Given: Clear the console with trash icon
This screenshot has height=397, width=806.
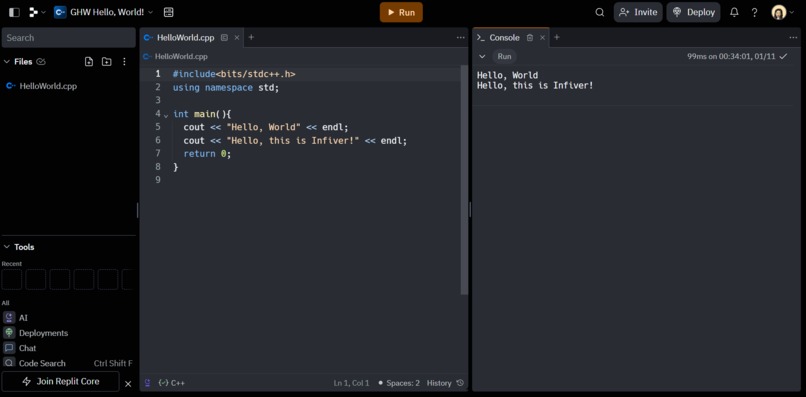Looking at the screenshot, I should coord(530,38).
